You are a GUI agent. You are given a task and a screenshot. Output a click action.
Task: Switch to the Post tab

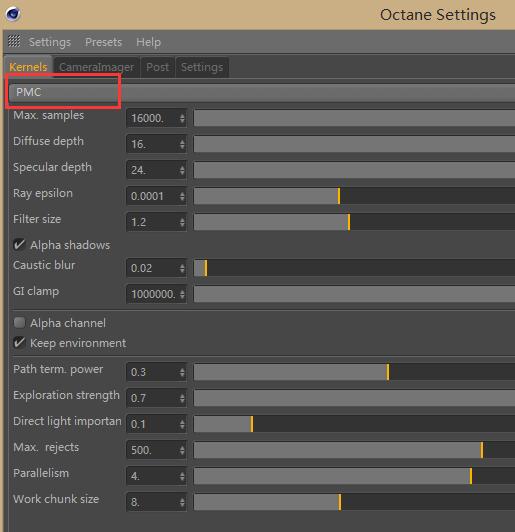pos(157,67)
